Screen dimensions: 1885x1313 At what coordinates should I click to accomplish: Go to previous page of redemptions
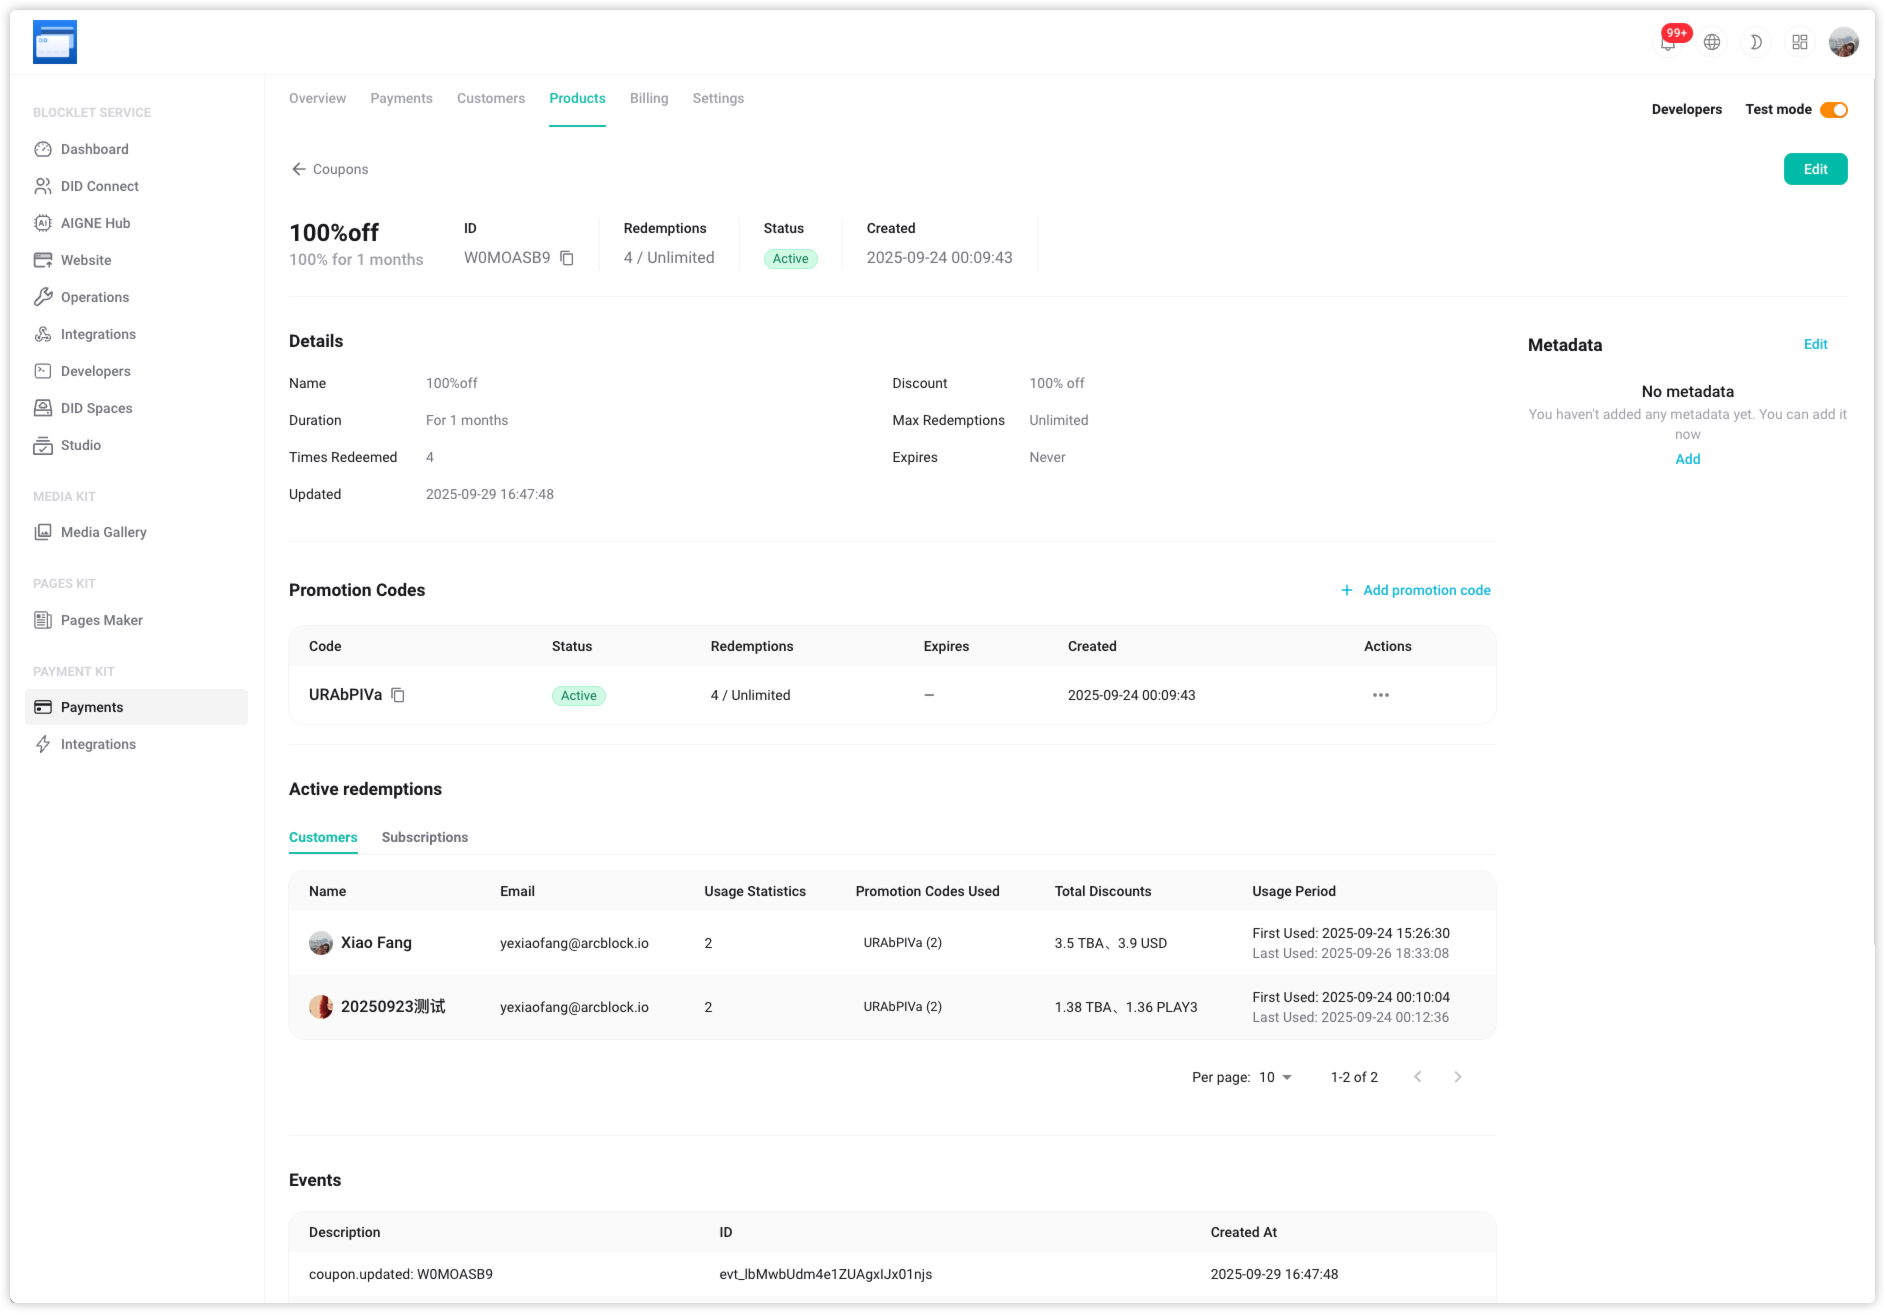[x=1417, y=1077]
